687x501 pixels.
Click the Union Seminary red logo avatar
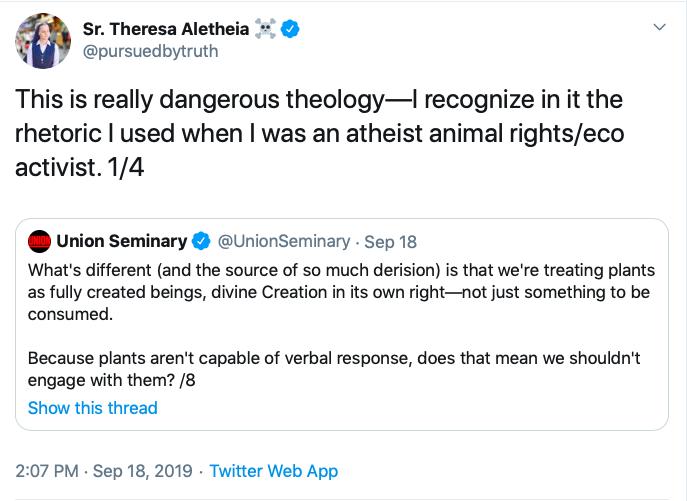39,241
